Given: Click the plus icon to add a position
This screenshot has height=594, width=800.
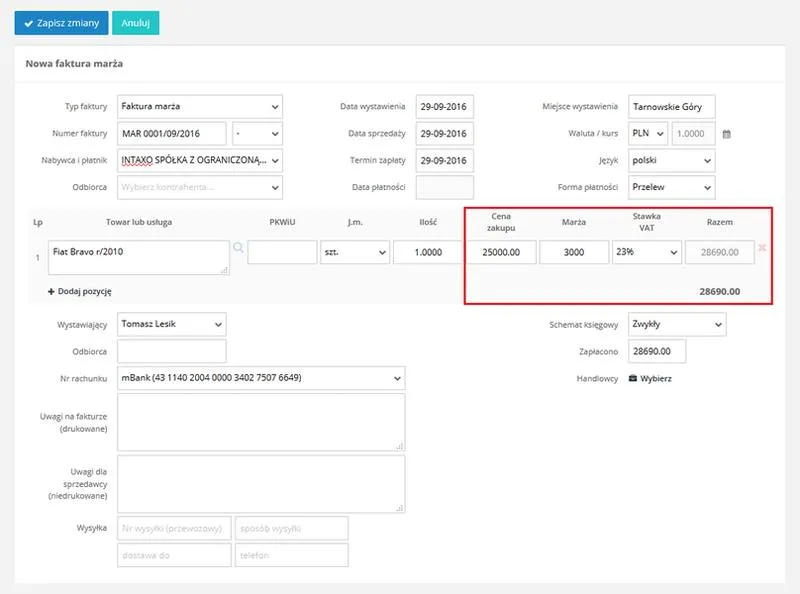Looking at the screenshot, I should pos(51,291).
